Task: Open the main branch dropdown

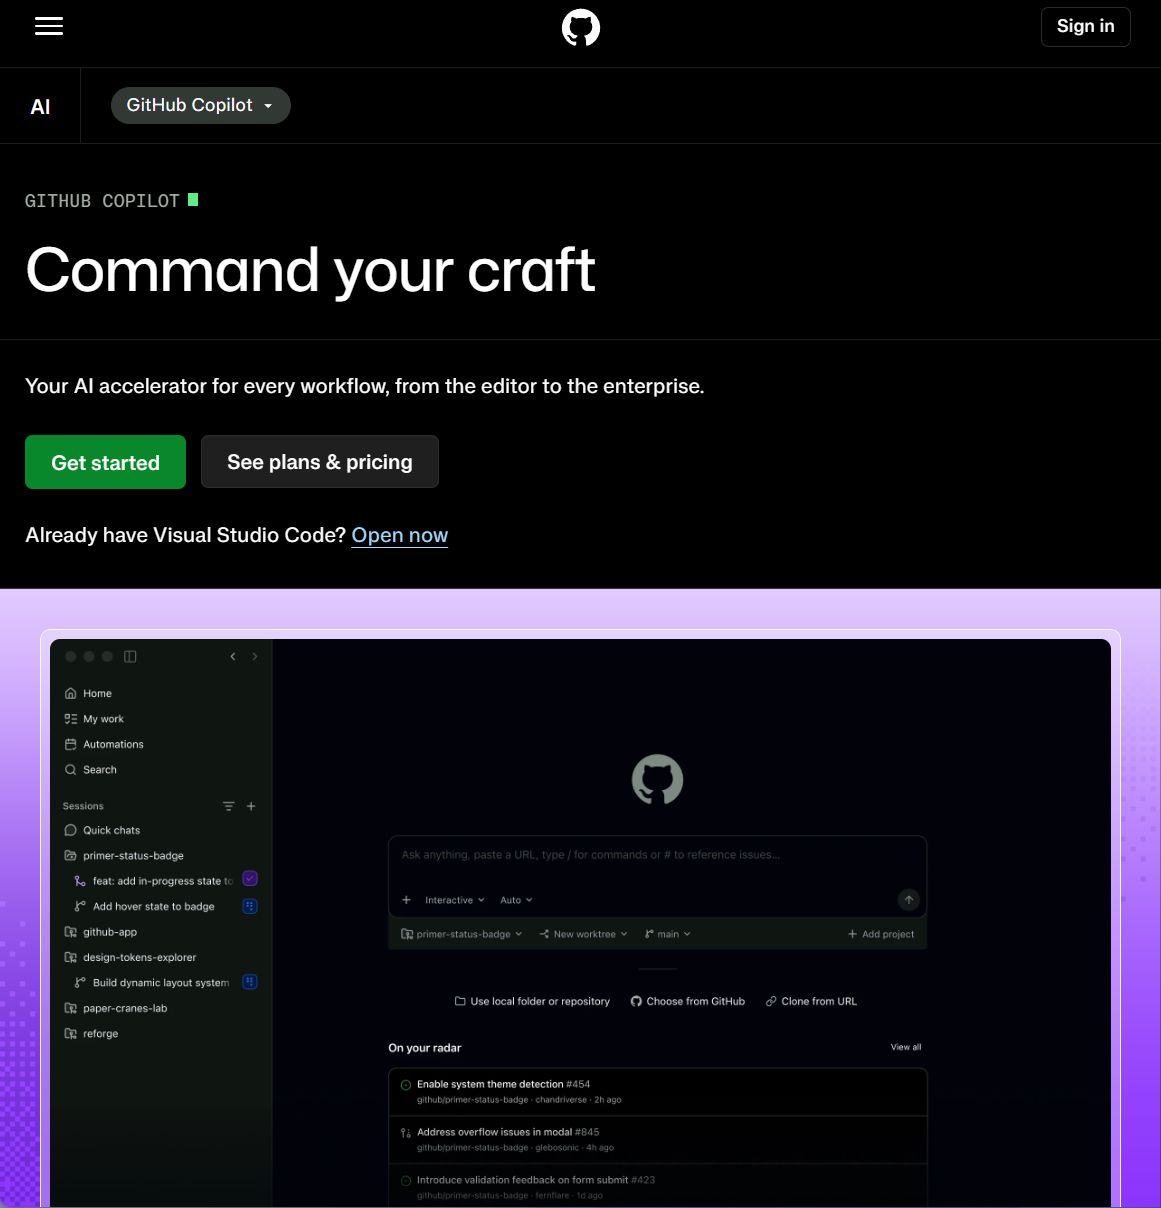Action: (x=667, y=934)
